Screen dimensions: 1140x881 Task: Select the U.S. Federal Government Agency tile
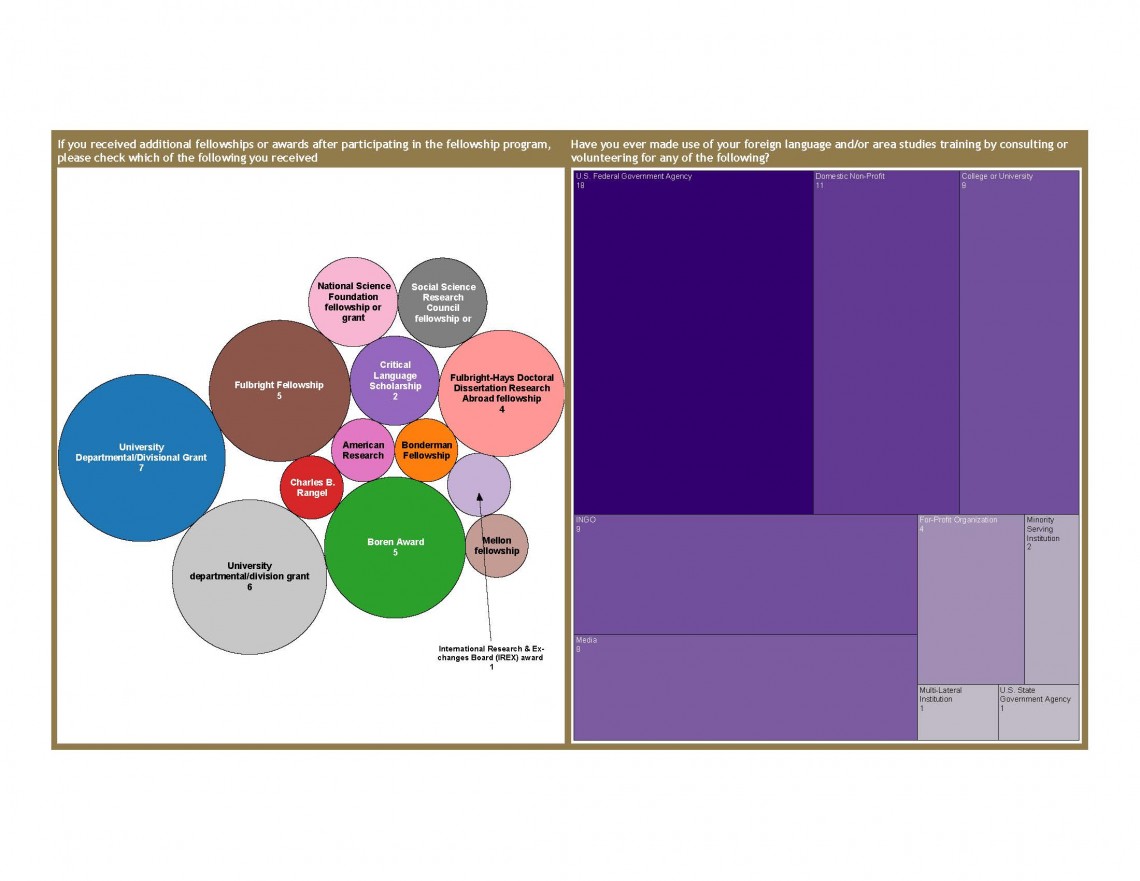point(694,342)
